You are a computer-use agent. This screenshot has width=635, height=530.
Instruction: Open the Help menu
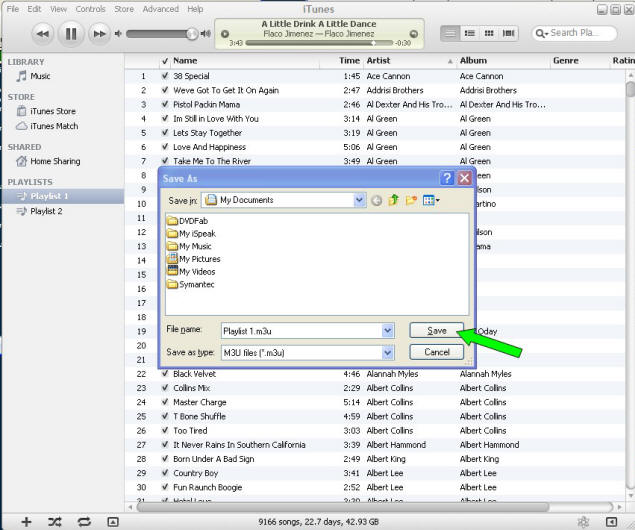coord(195,9)
